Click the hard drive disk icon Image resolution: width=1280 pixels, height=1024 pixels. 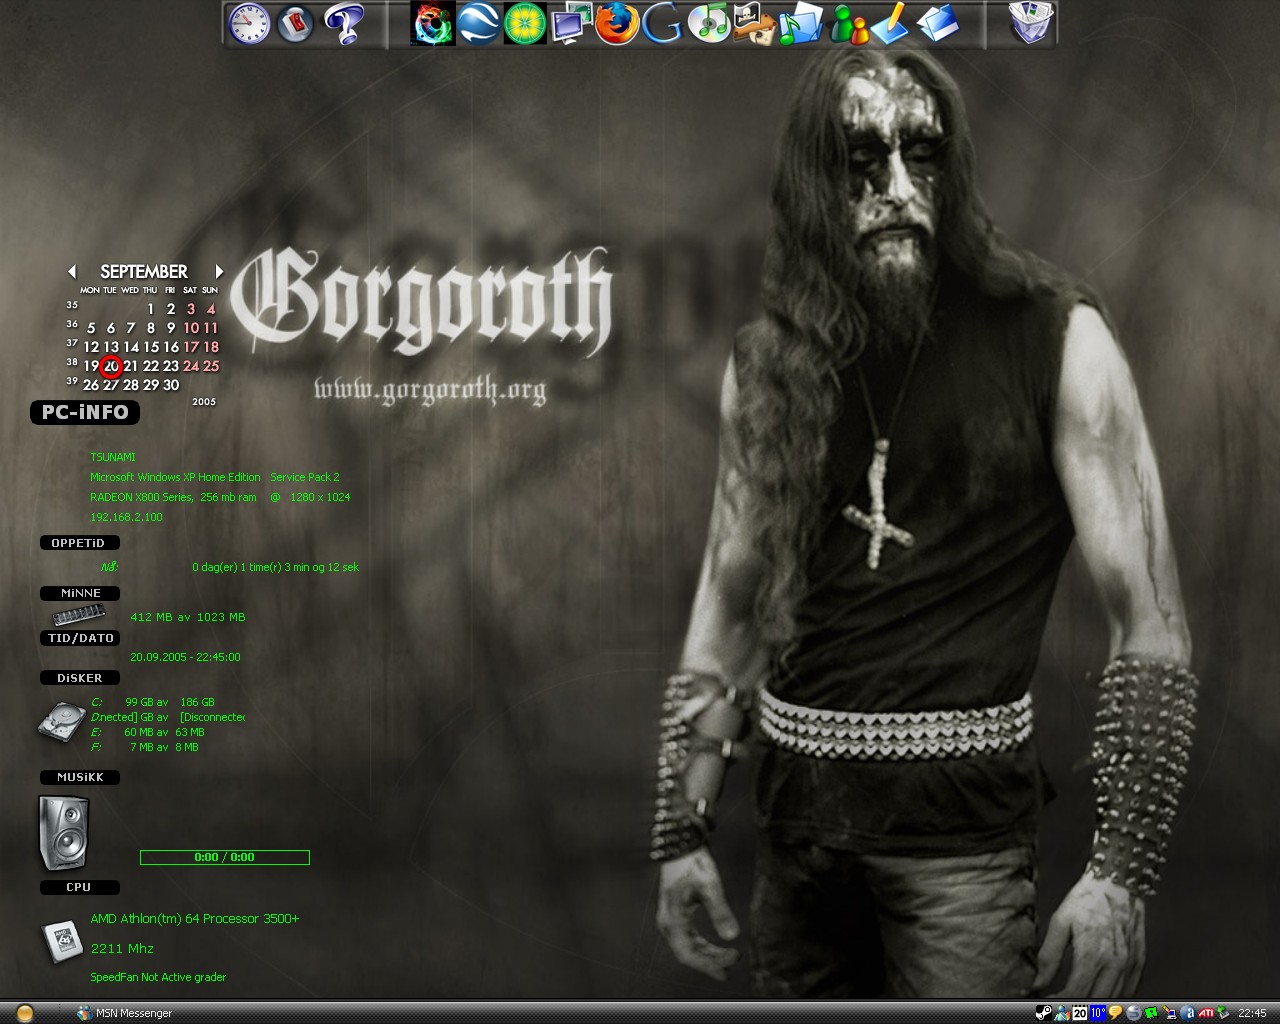[x=62, y=721]
